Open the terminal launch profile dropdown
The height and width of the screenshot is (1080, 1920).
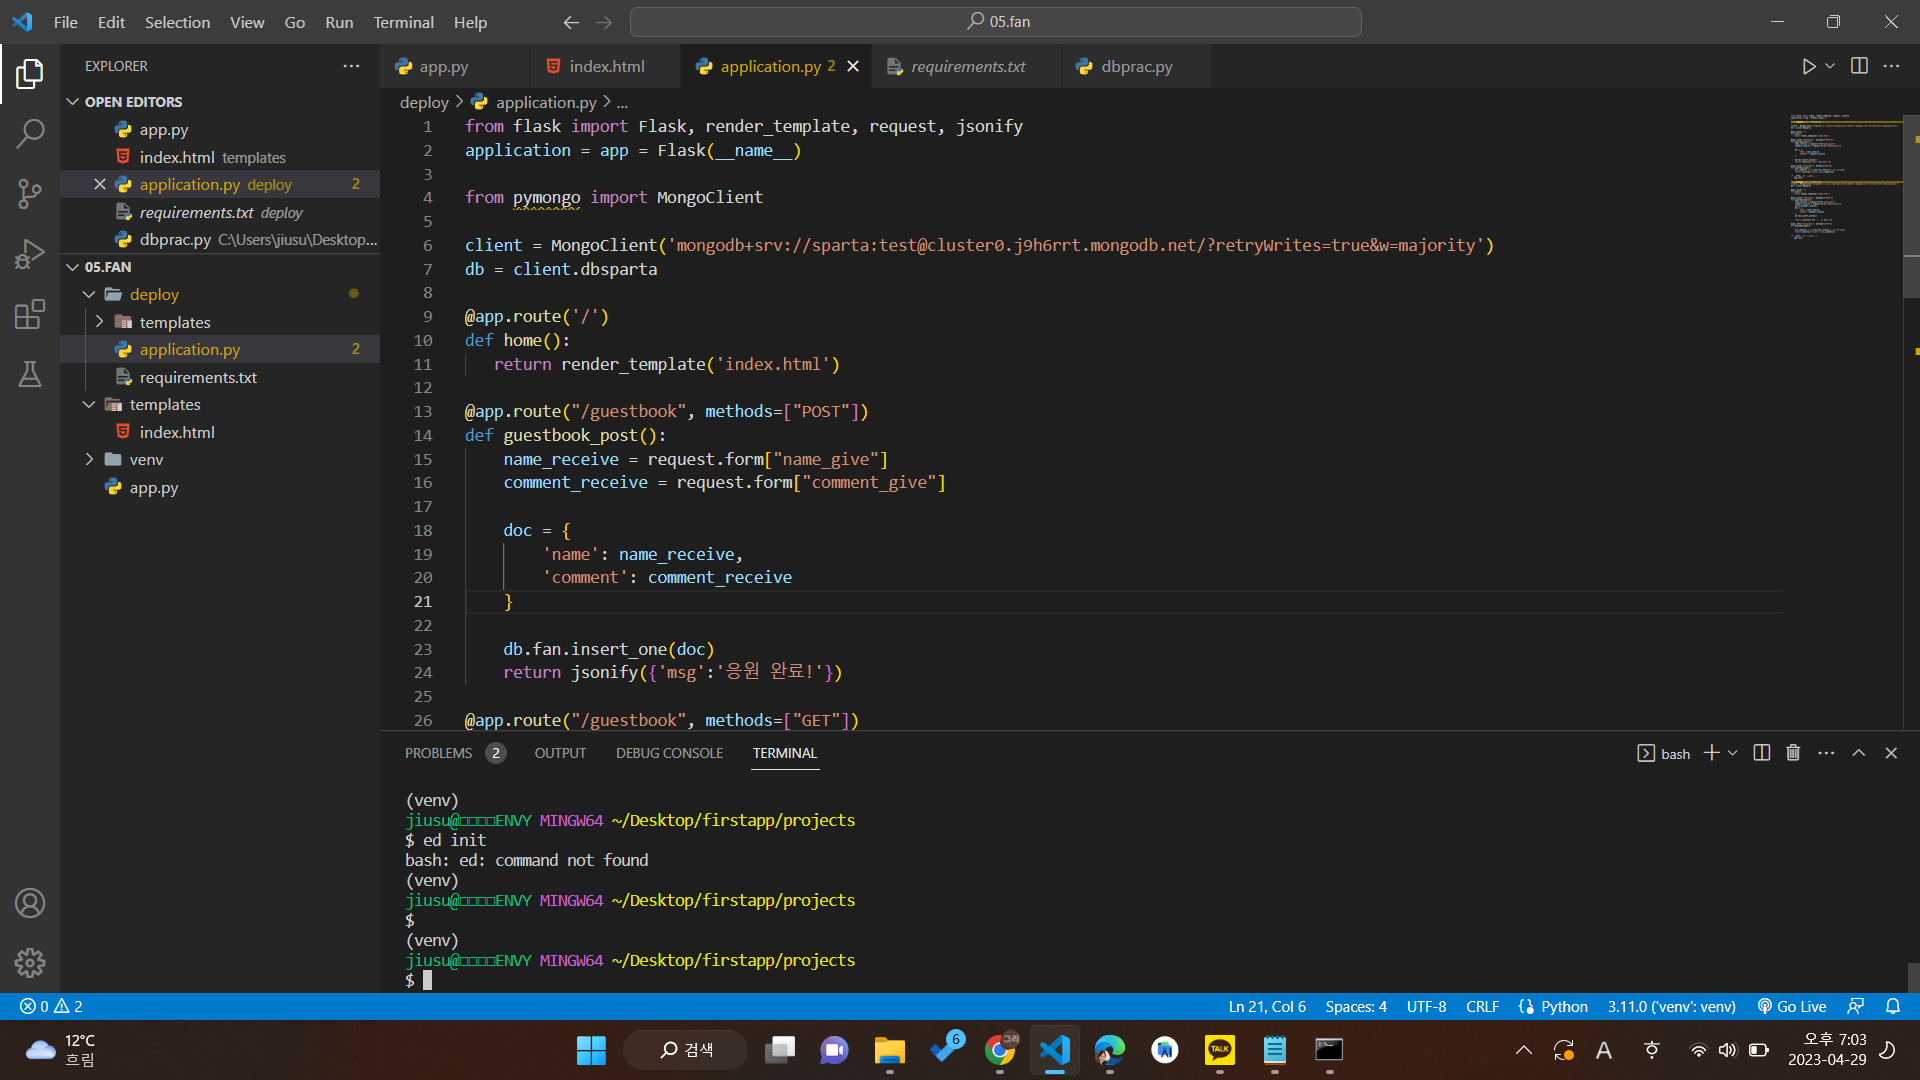1733,753
